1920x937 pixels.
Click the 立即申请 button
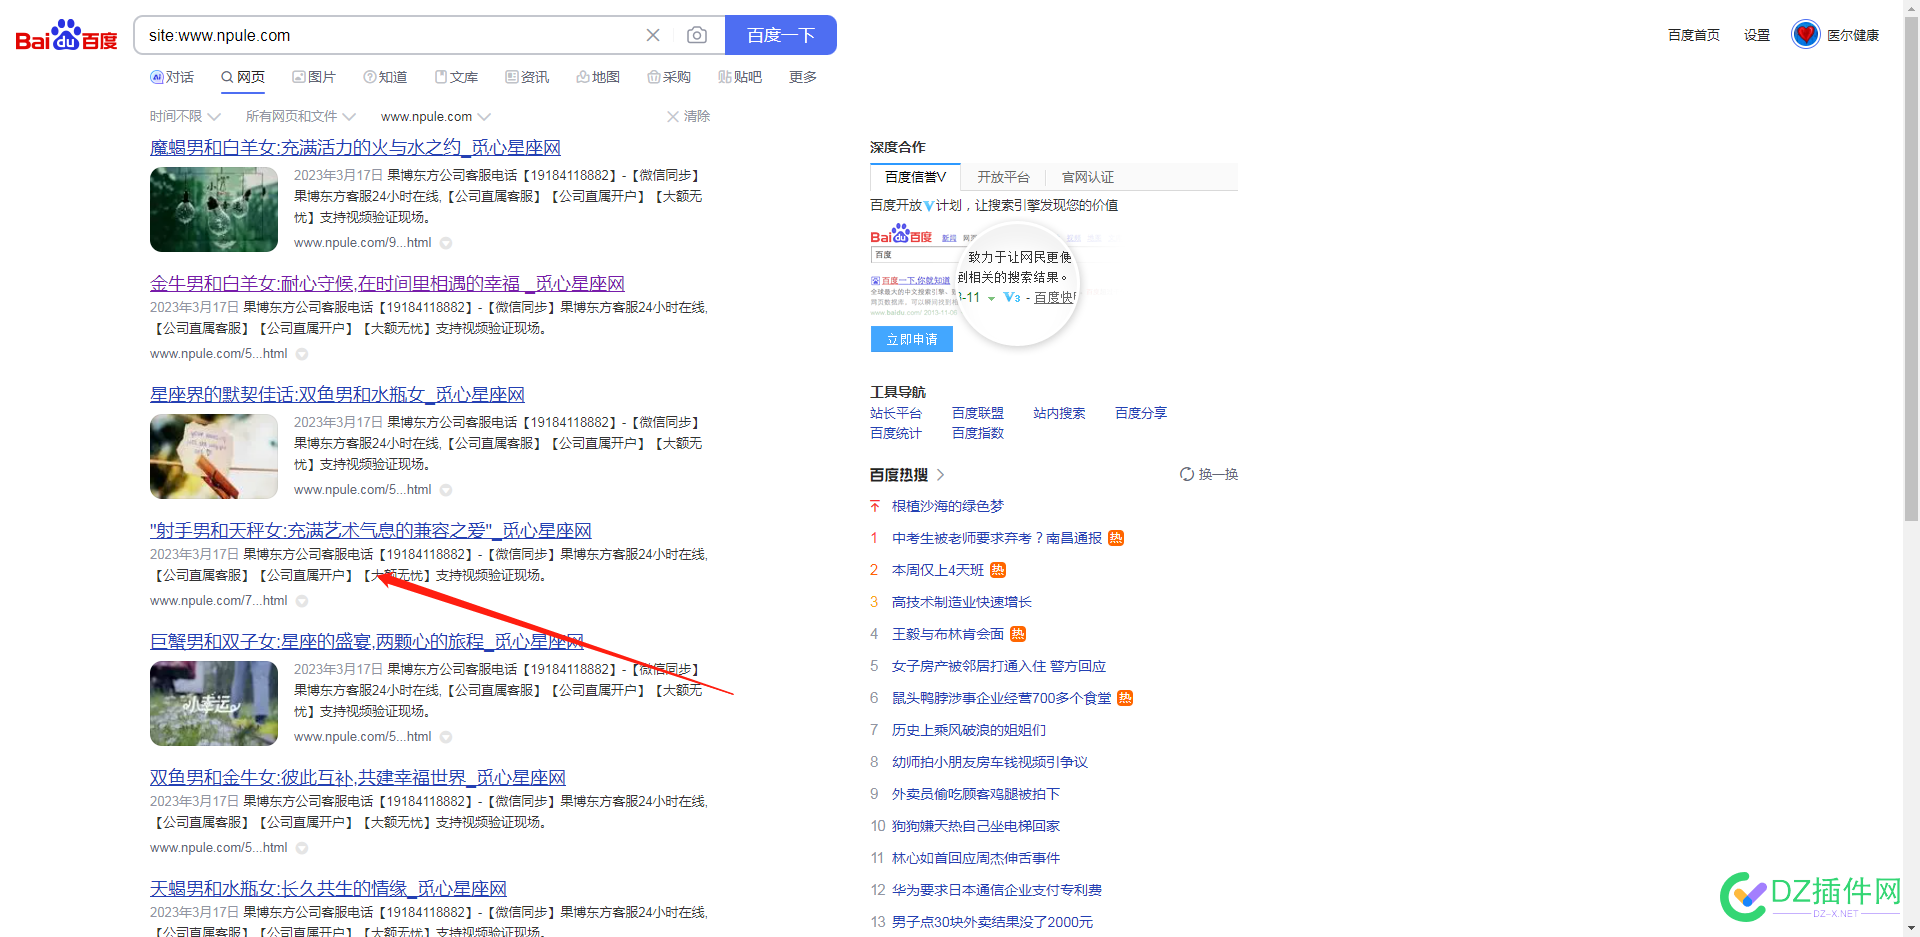click(x=912, y=340)
